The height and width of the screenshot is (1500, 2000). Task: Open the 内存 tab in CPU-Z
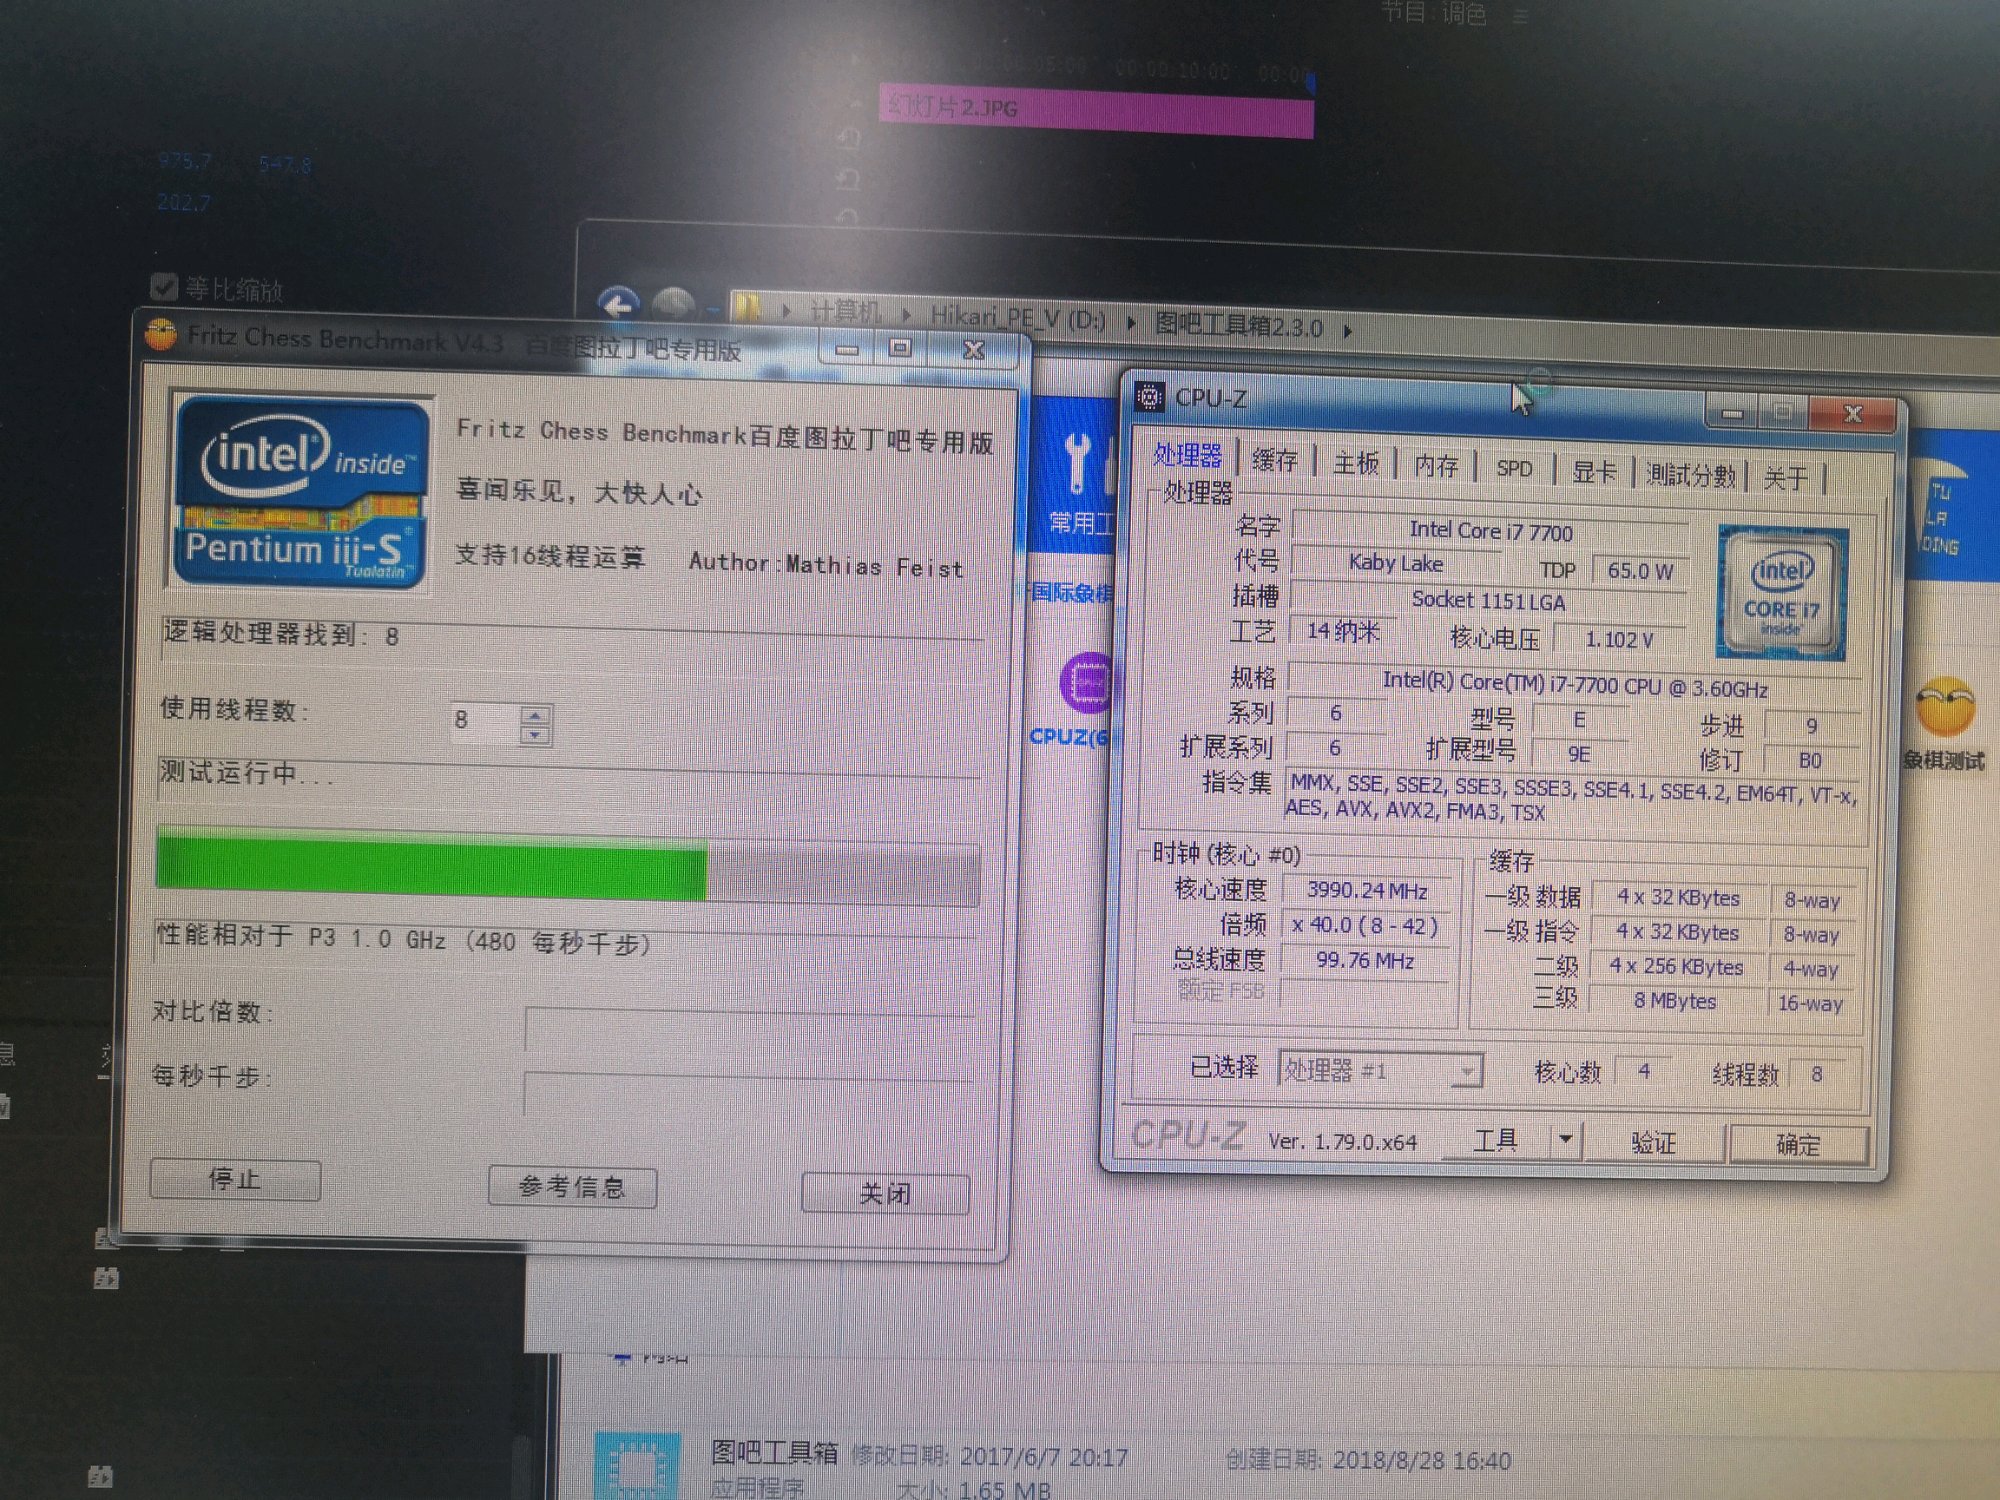(x=1436, y=465)
